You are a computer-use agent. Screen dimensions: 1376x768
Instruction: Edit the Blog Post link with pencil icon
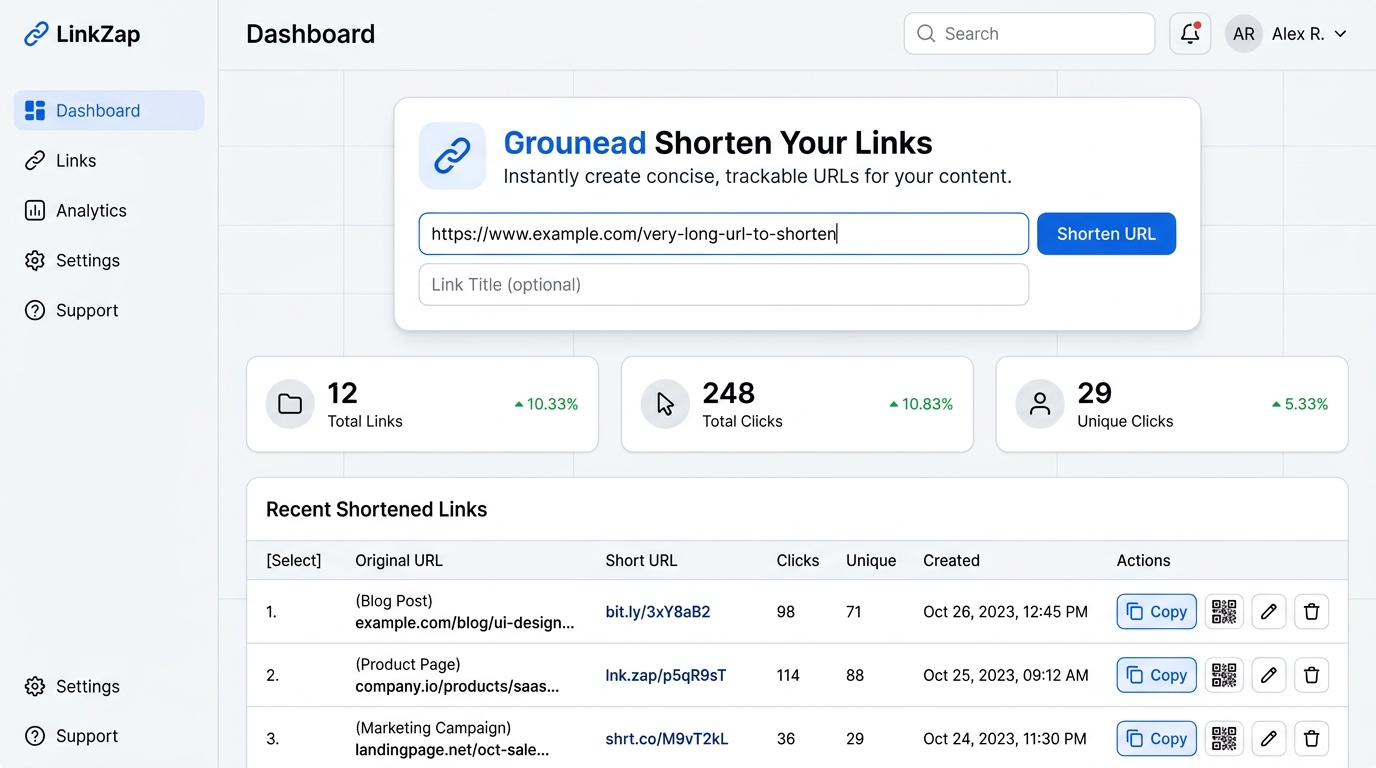tap(1269, 612)
